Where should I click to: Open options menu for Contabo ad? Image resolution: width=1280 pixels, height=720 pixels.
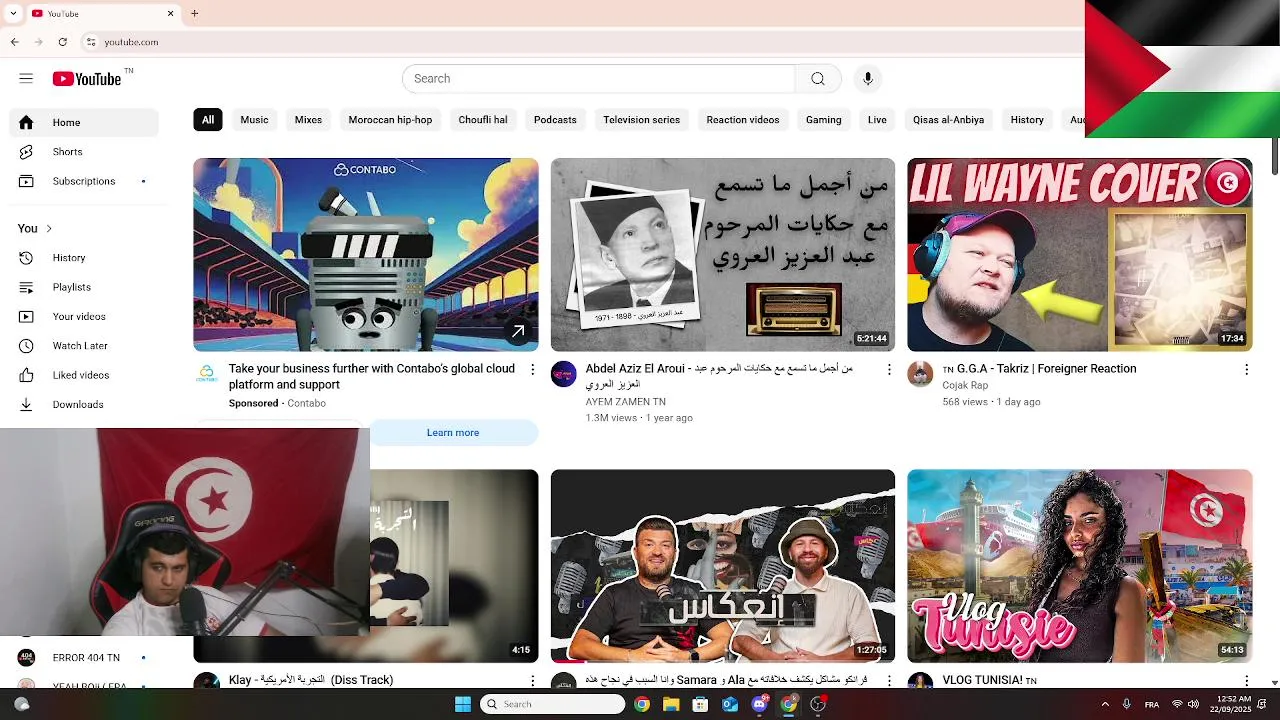(x=532, y=370)
